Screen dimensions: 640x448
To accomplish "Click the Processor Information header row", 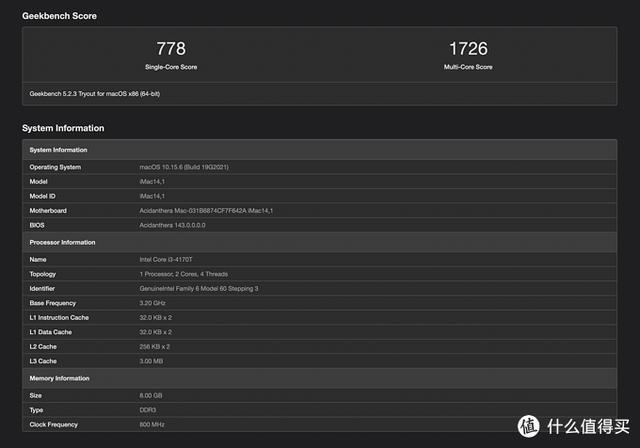I will tap(320, 242).
